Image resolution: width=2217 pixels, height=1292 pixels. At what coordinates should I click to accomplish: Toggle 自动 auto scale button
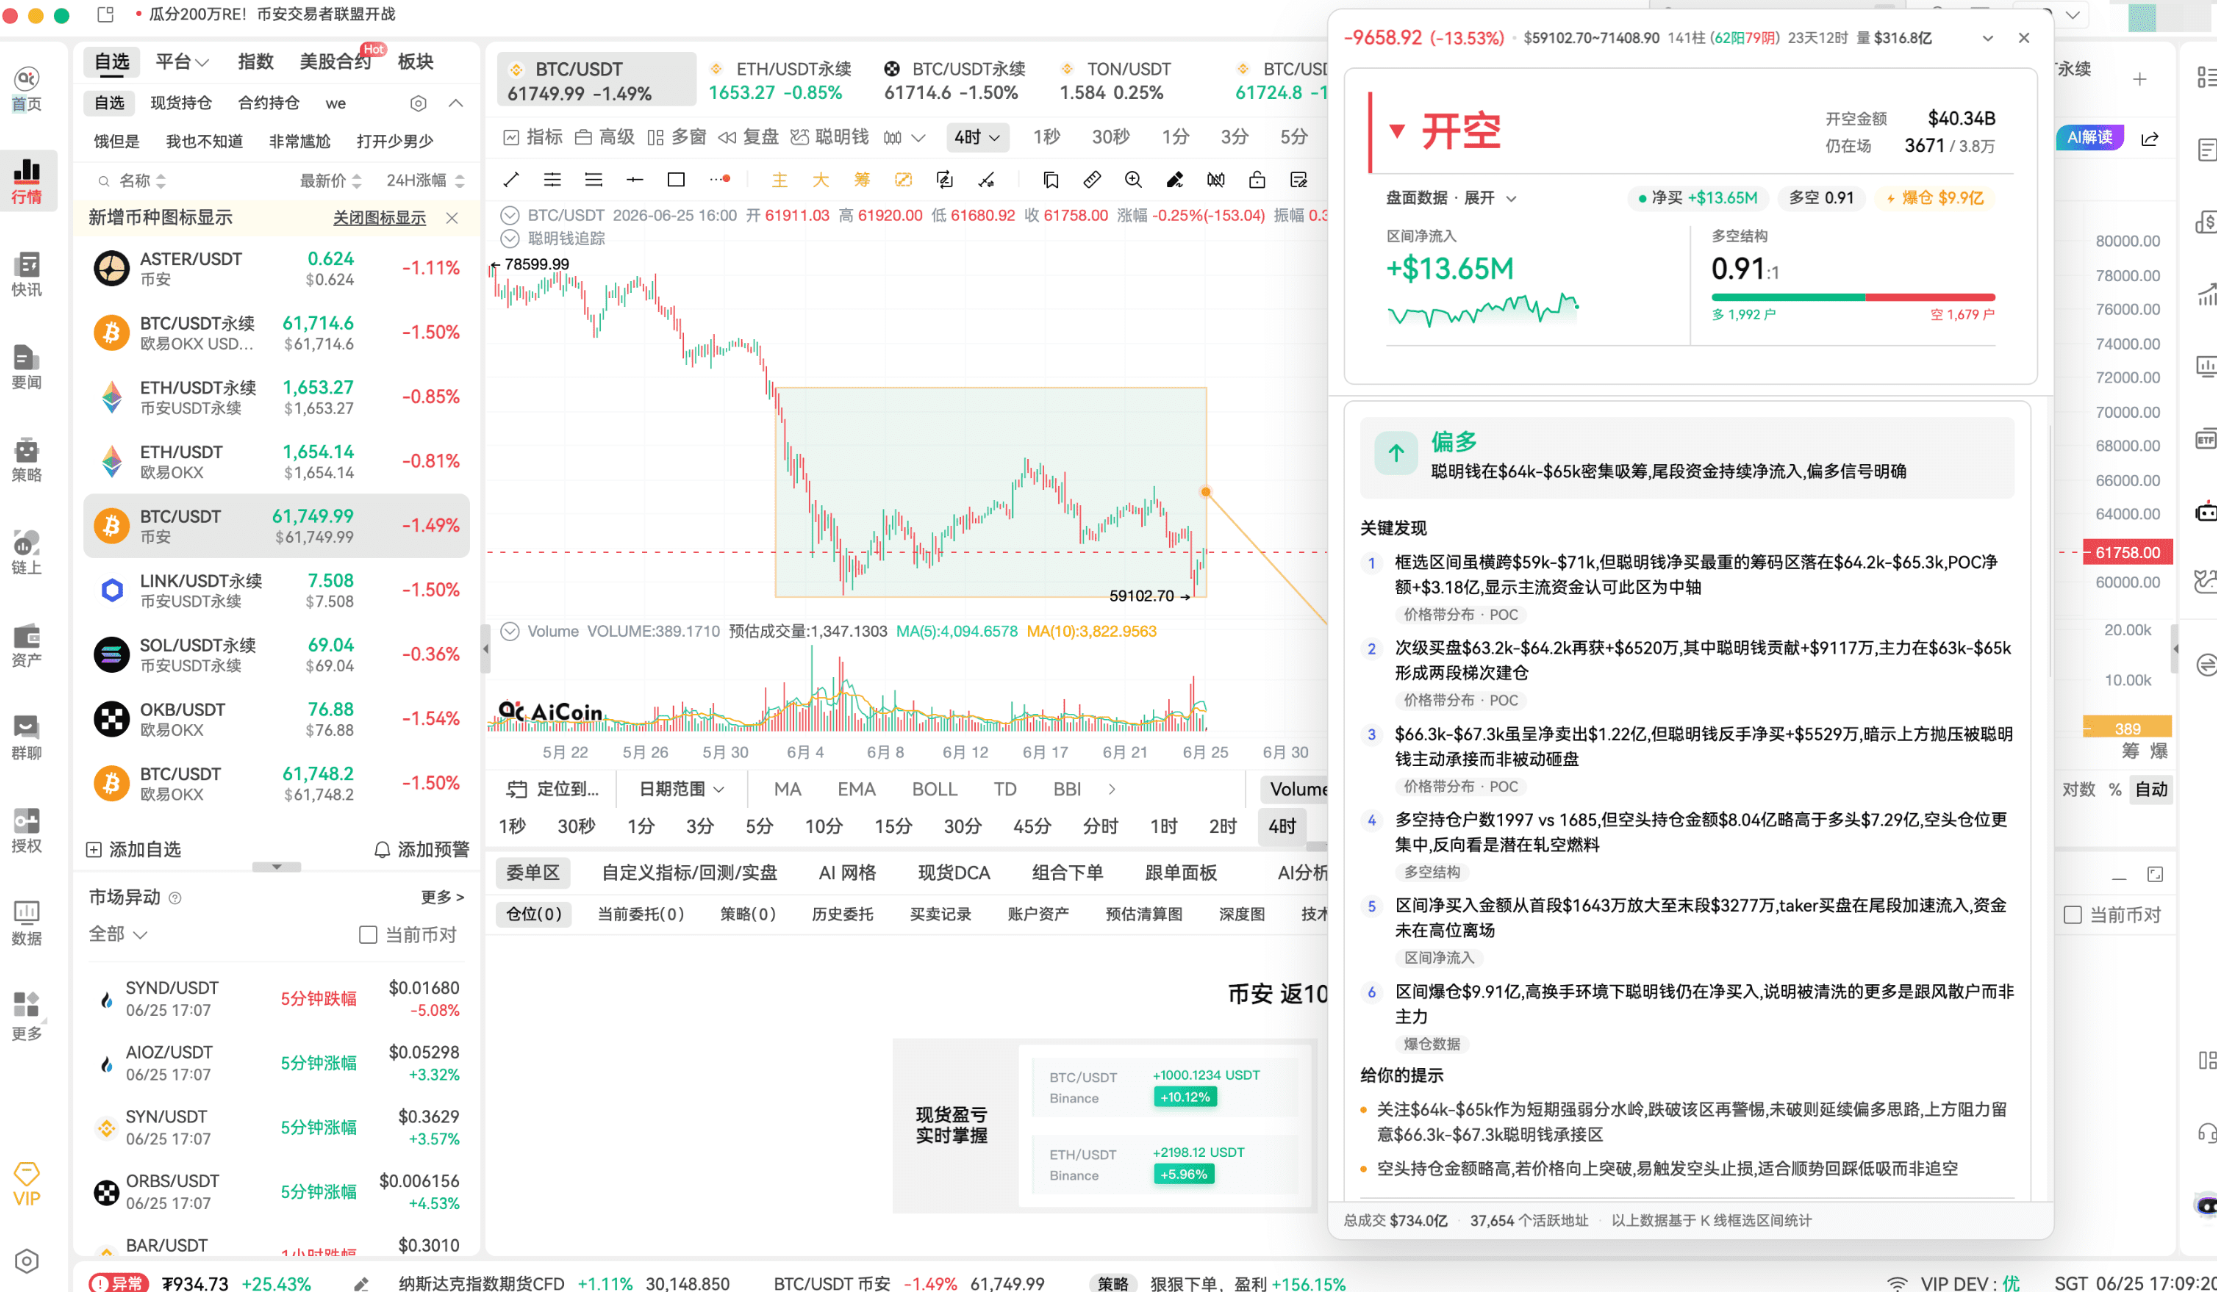(2151, 789)
